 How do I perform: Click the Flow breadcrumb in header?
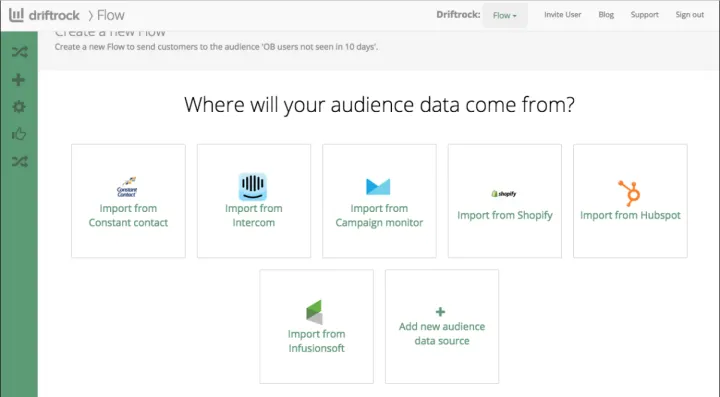[x=111, y=15]
